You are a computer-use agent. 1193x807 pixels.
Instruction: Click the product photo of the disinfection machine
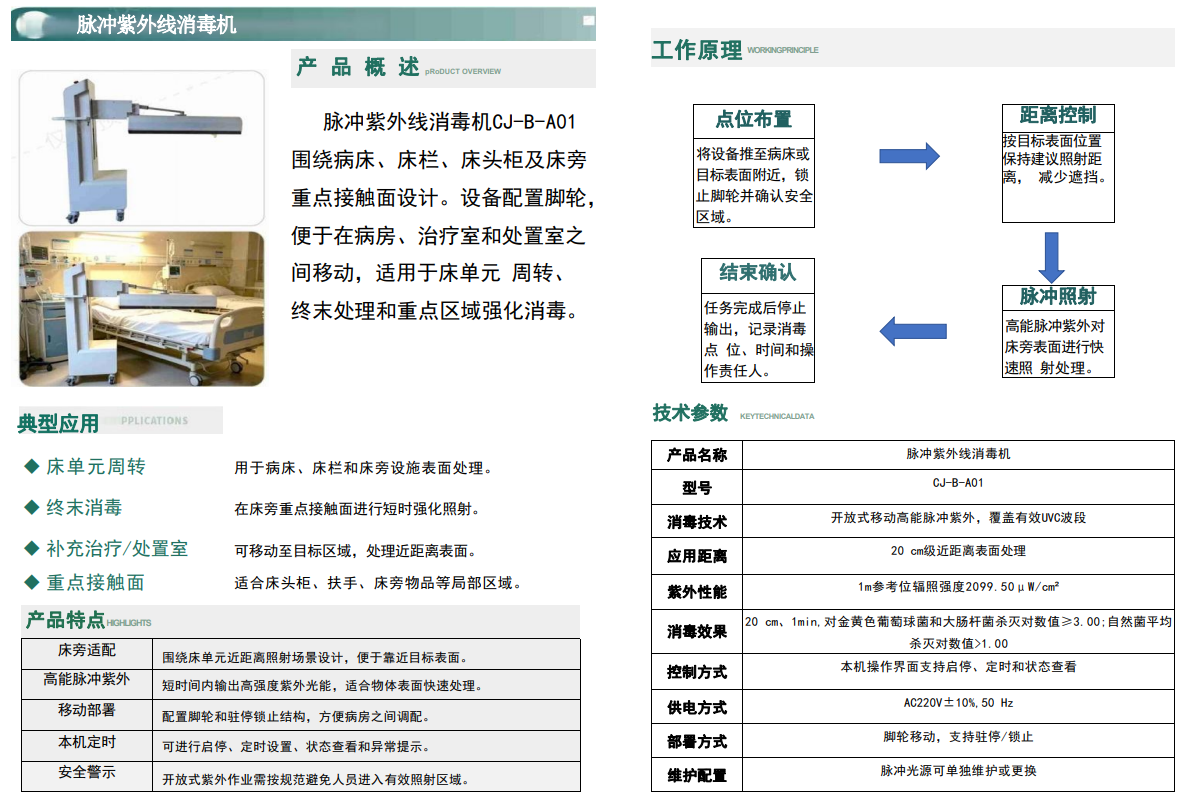tap(142, 148)
